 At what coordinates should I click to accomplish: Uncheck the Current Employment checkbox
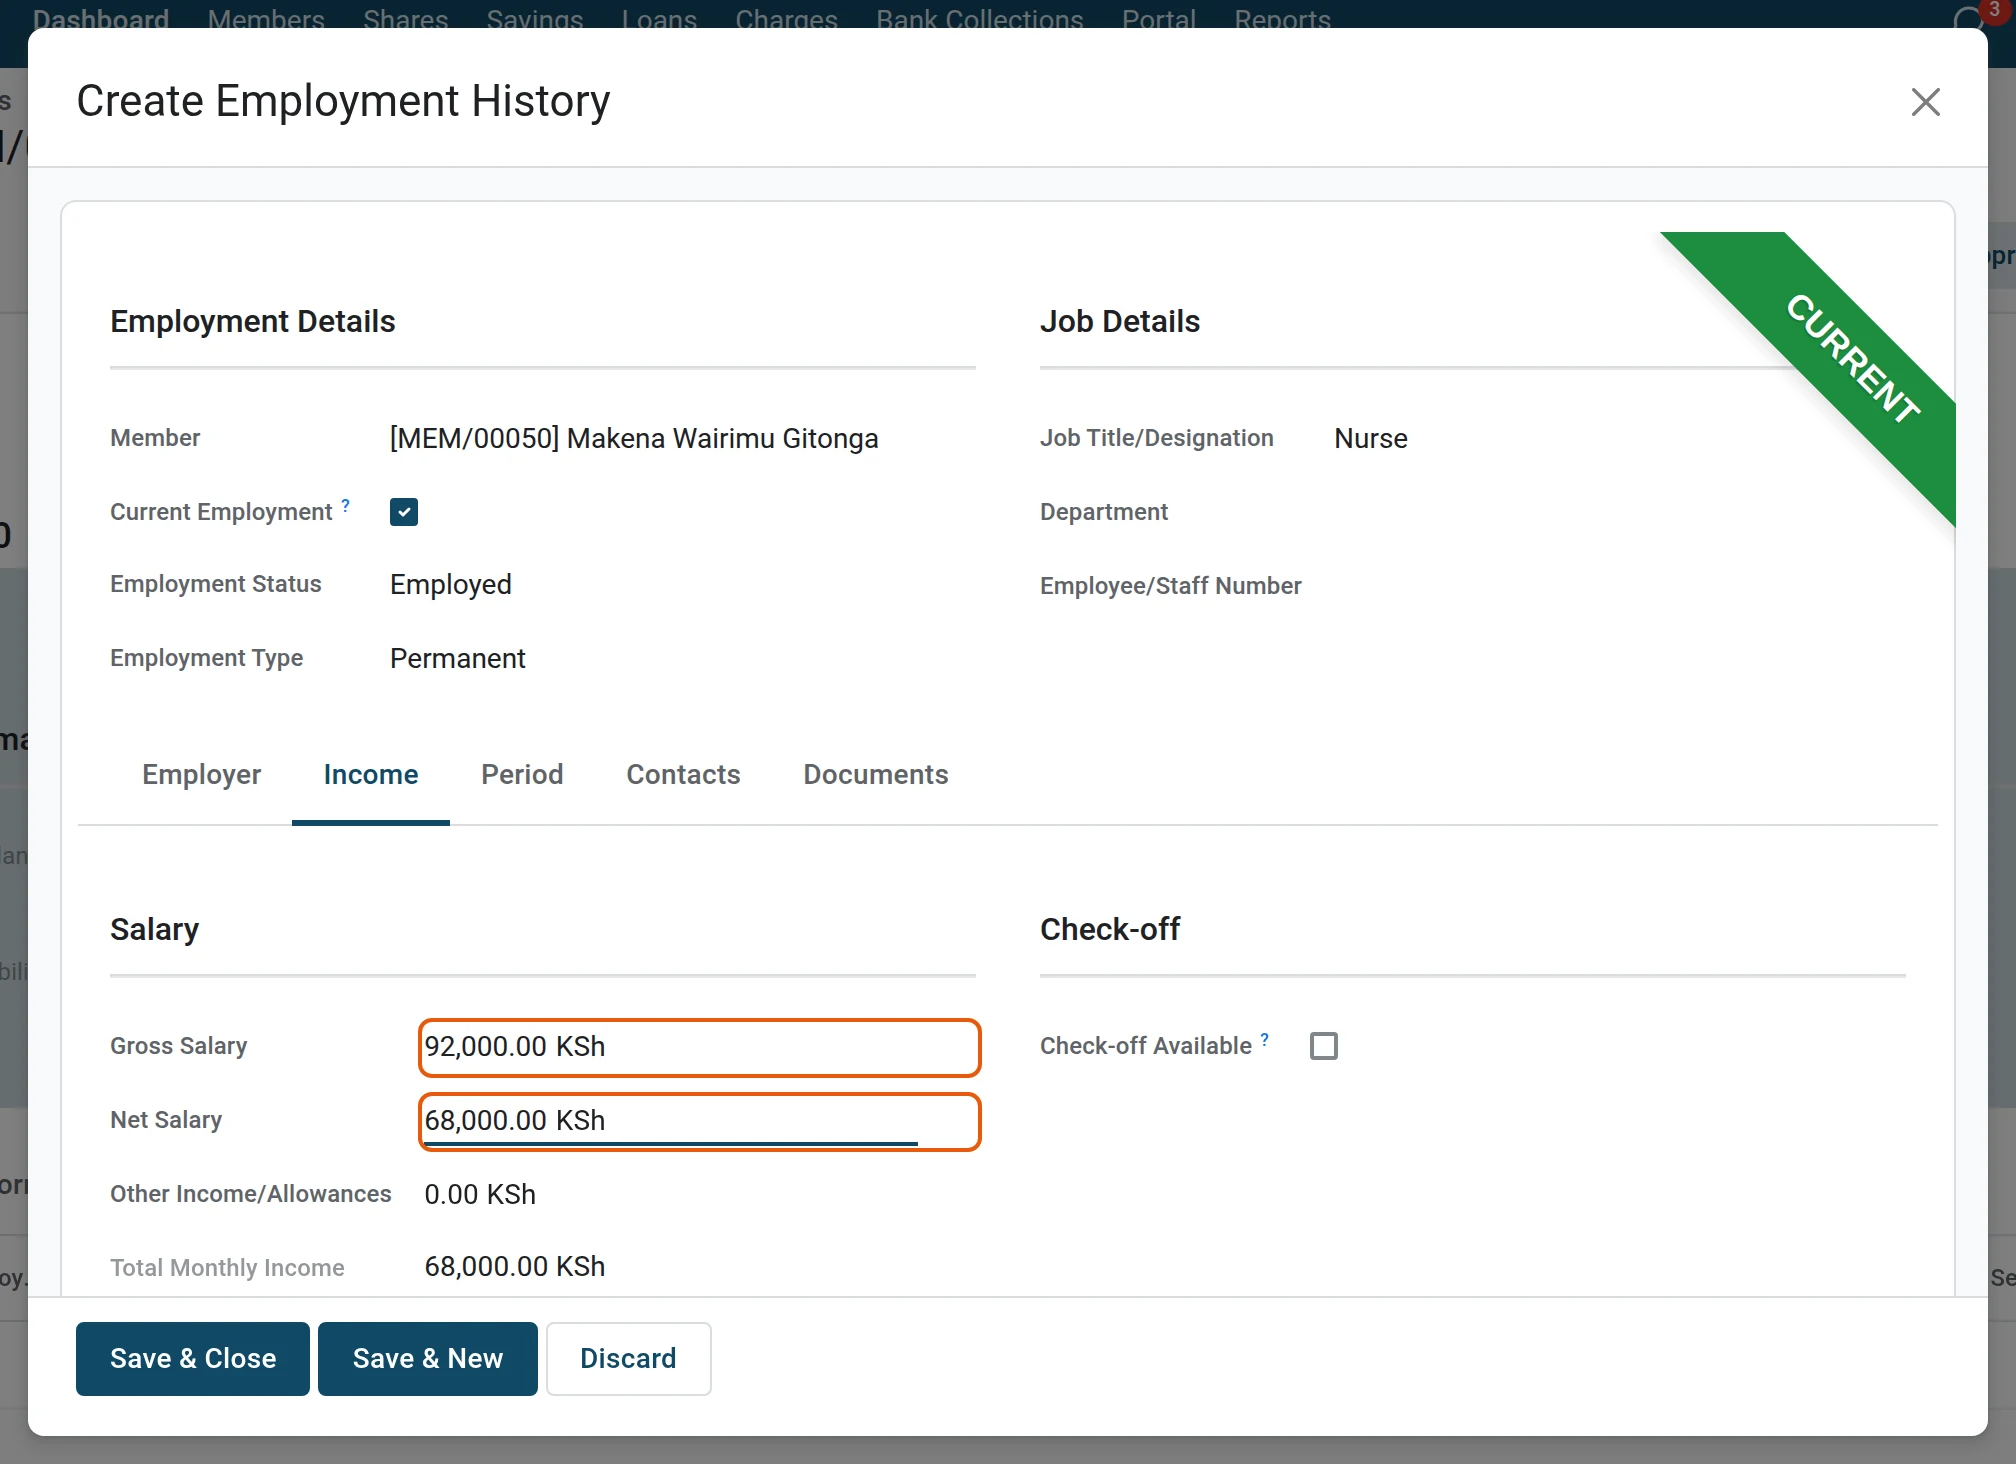pos(404,512)
